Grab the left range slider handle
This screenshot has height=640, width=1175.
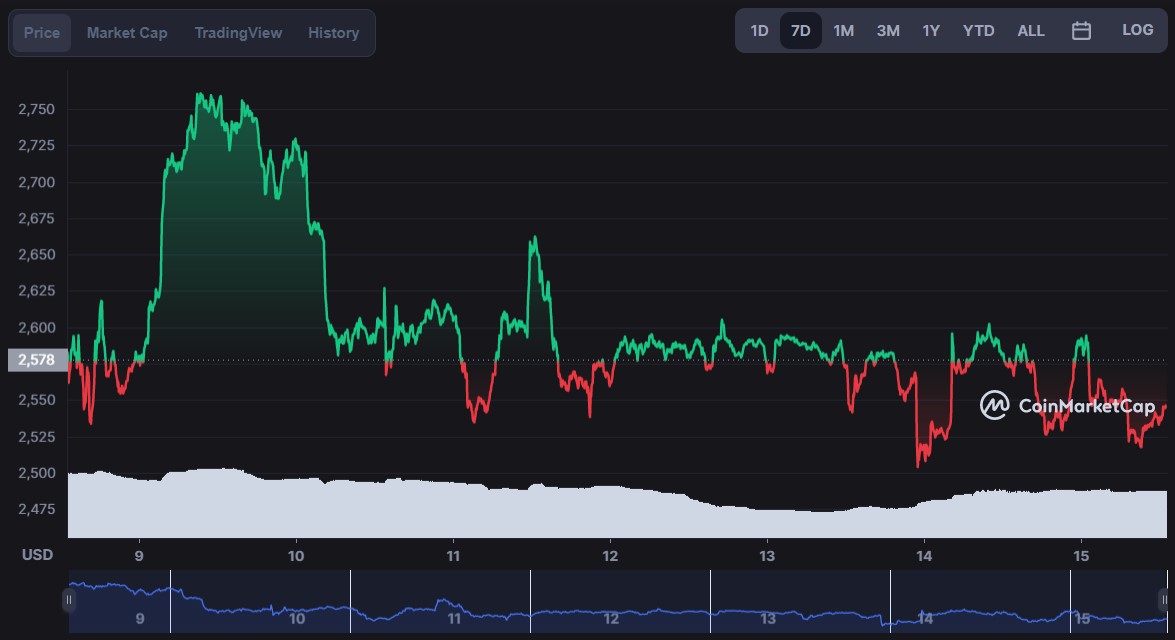(69, 600)
